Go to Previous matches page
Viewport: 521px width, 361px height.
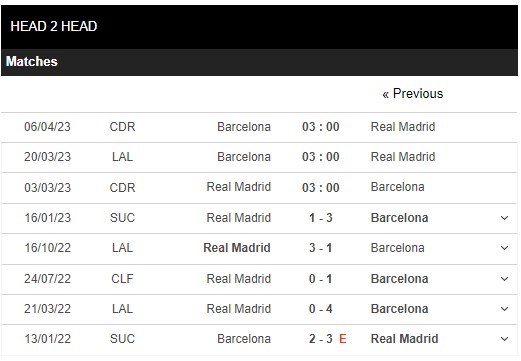tap(413, 94)
